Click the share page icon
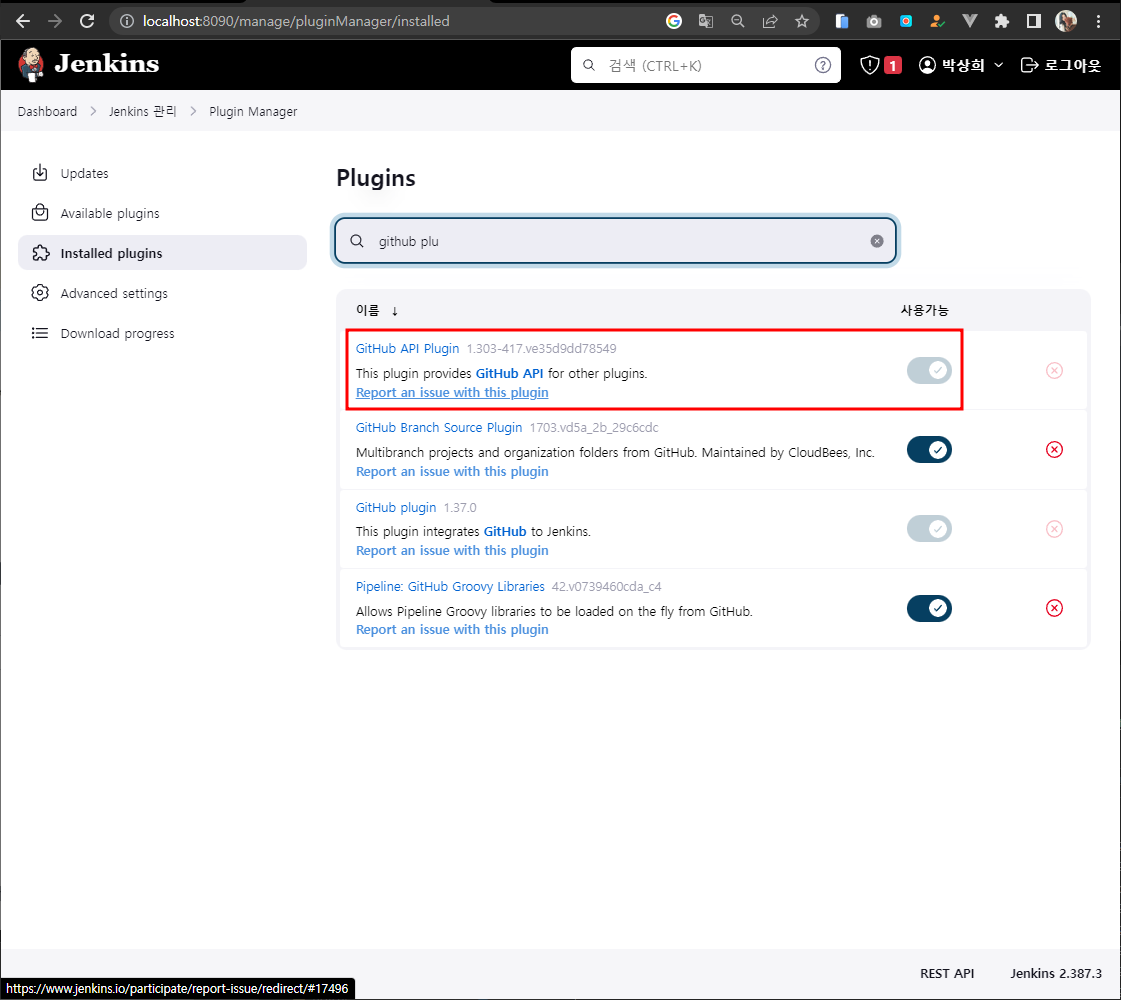Screen dimensions: 1121x1000 point(770,21)
